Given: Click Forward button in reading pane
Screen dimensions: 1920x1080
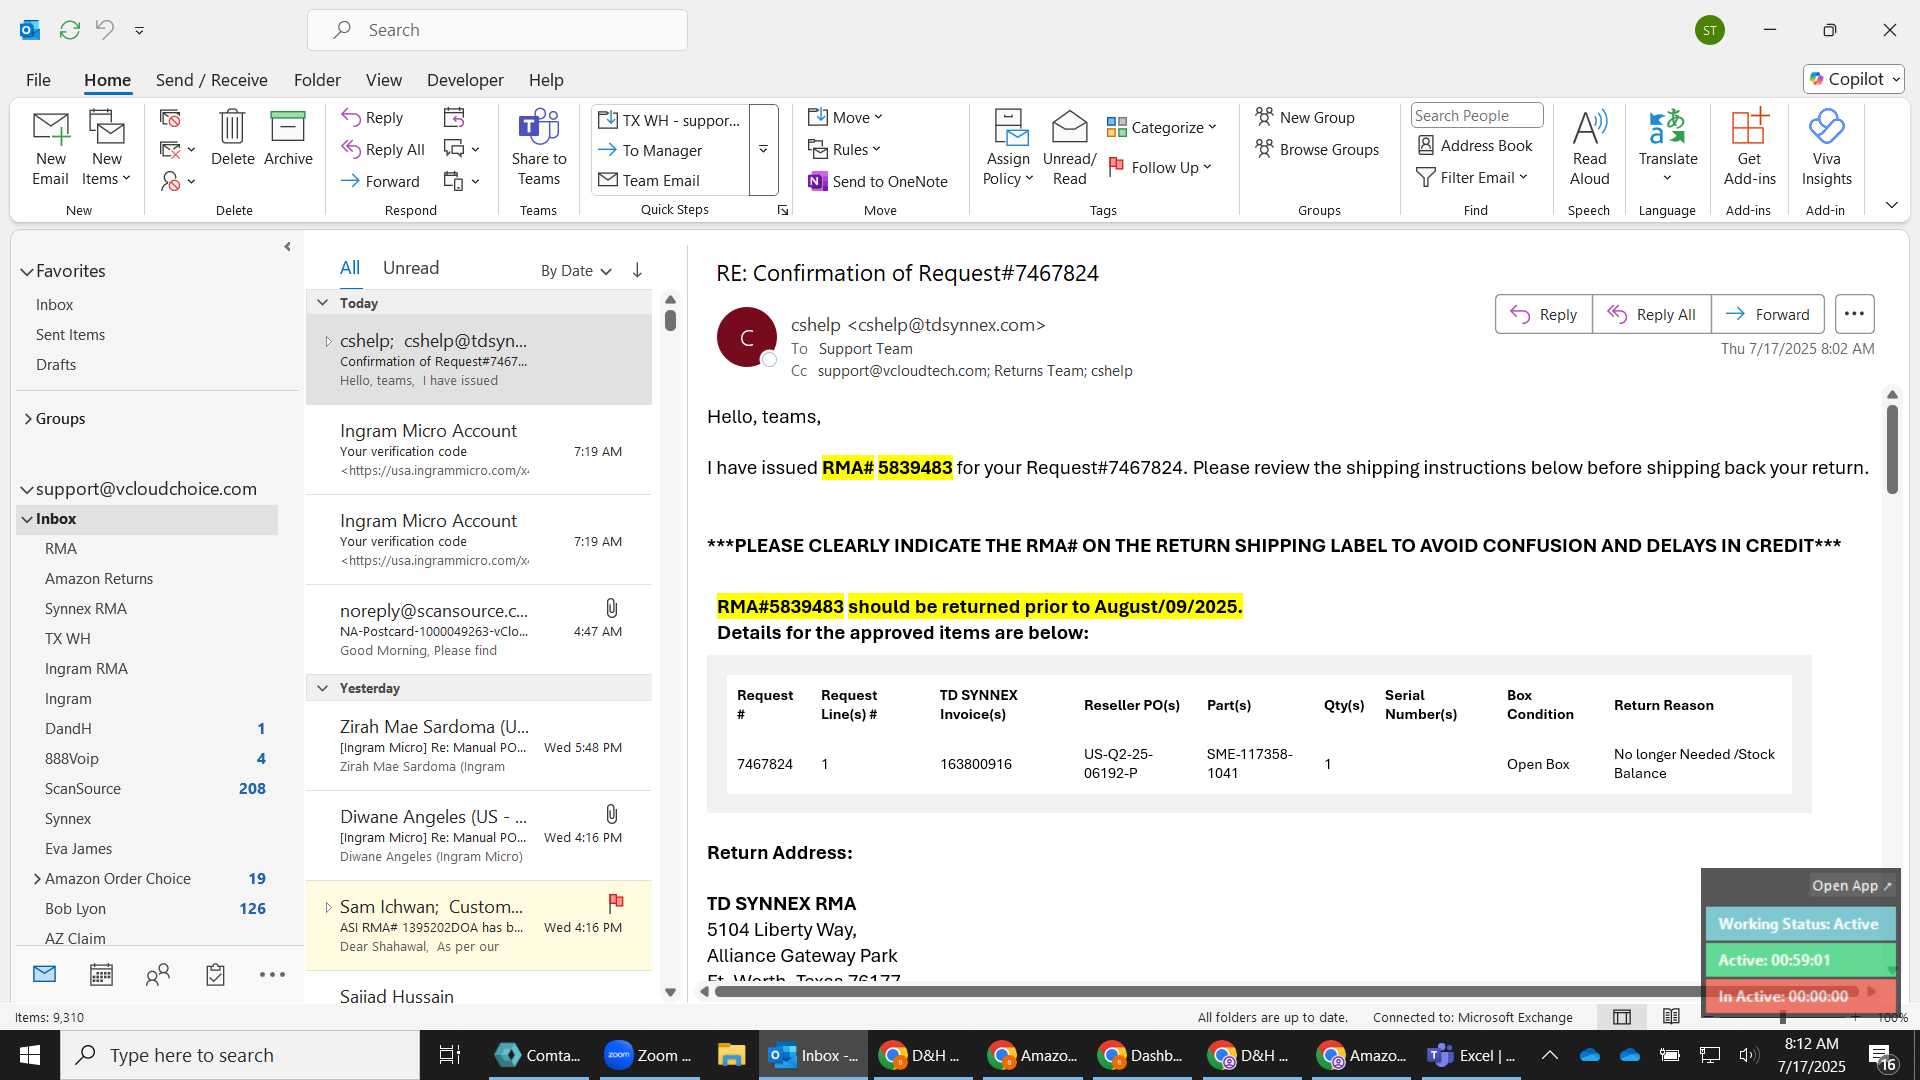Looking at the screenshot, I should tap(1768, 314).
